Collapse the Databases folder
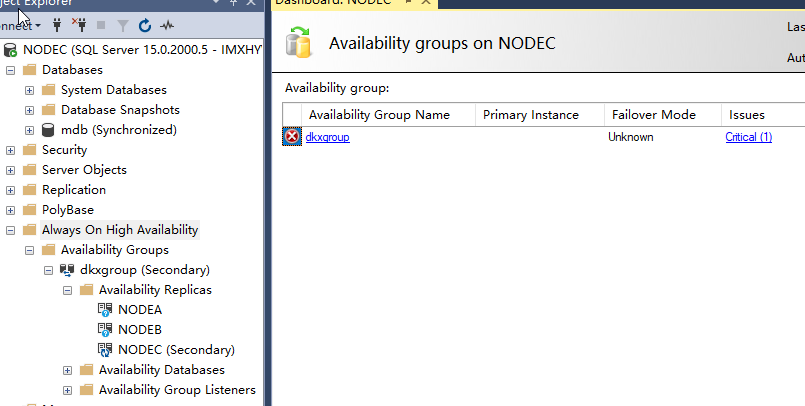 click(10, 70)
